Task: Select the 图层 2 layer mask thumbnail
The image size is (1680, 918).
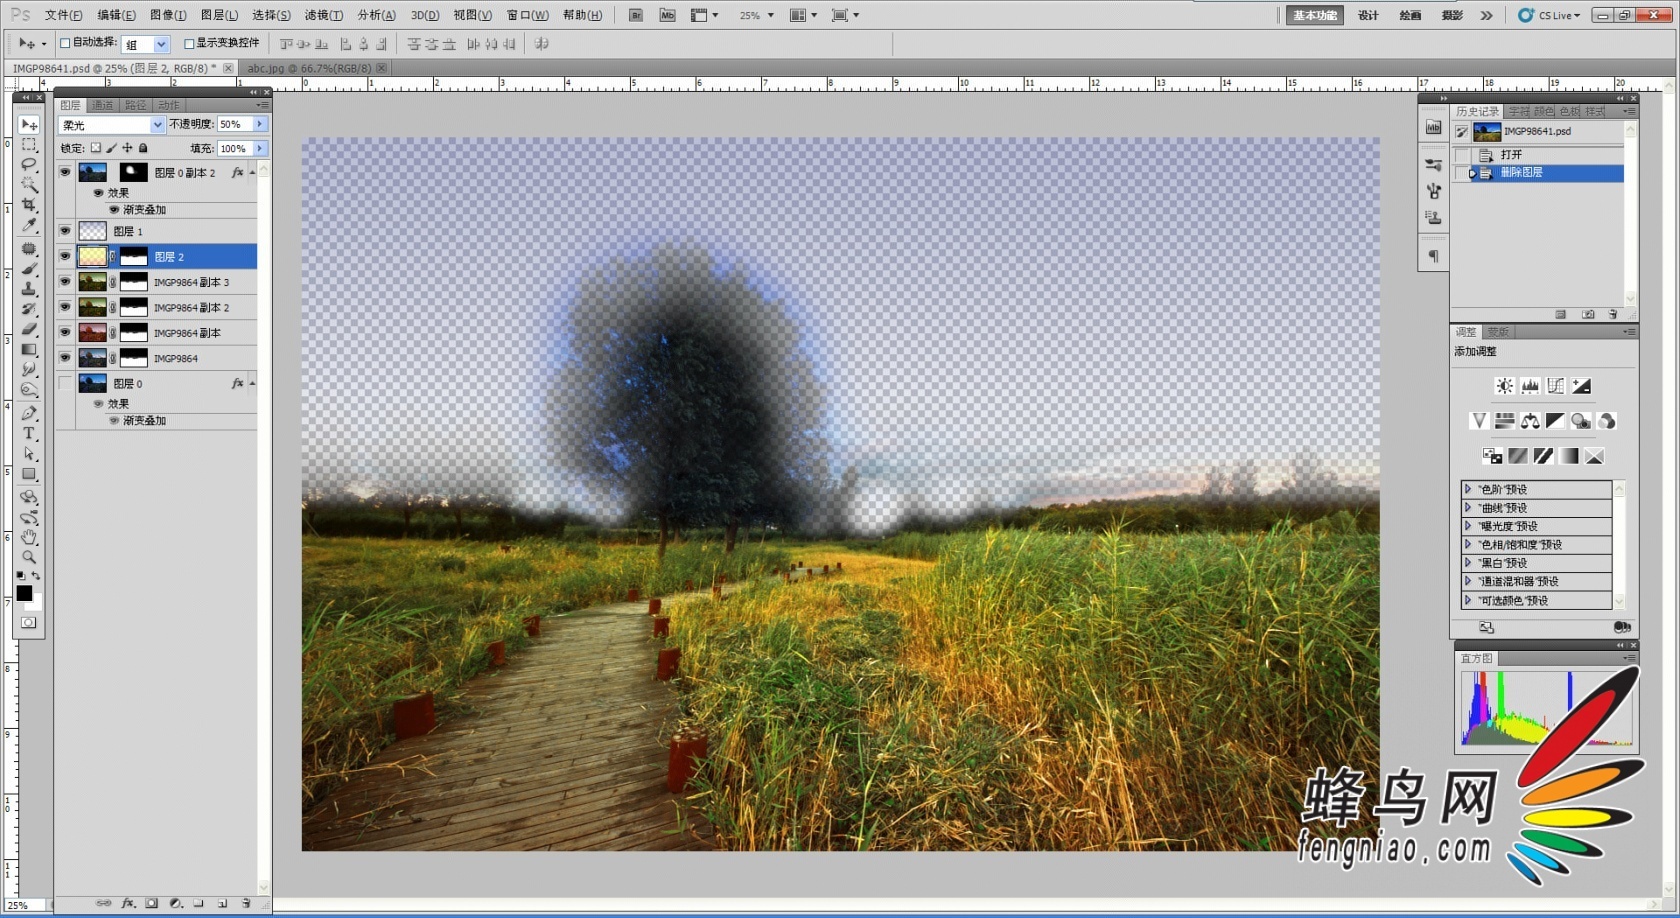Action: point(134,257)
